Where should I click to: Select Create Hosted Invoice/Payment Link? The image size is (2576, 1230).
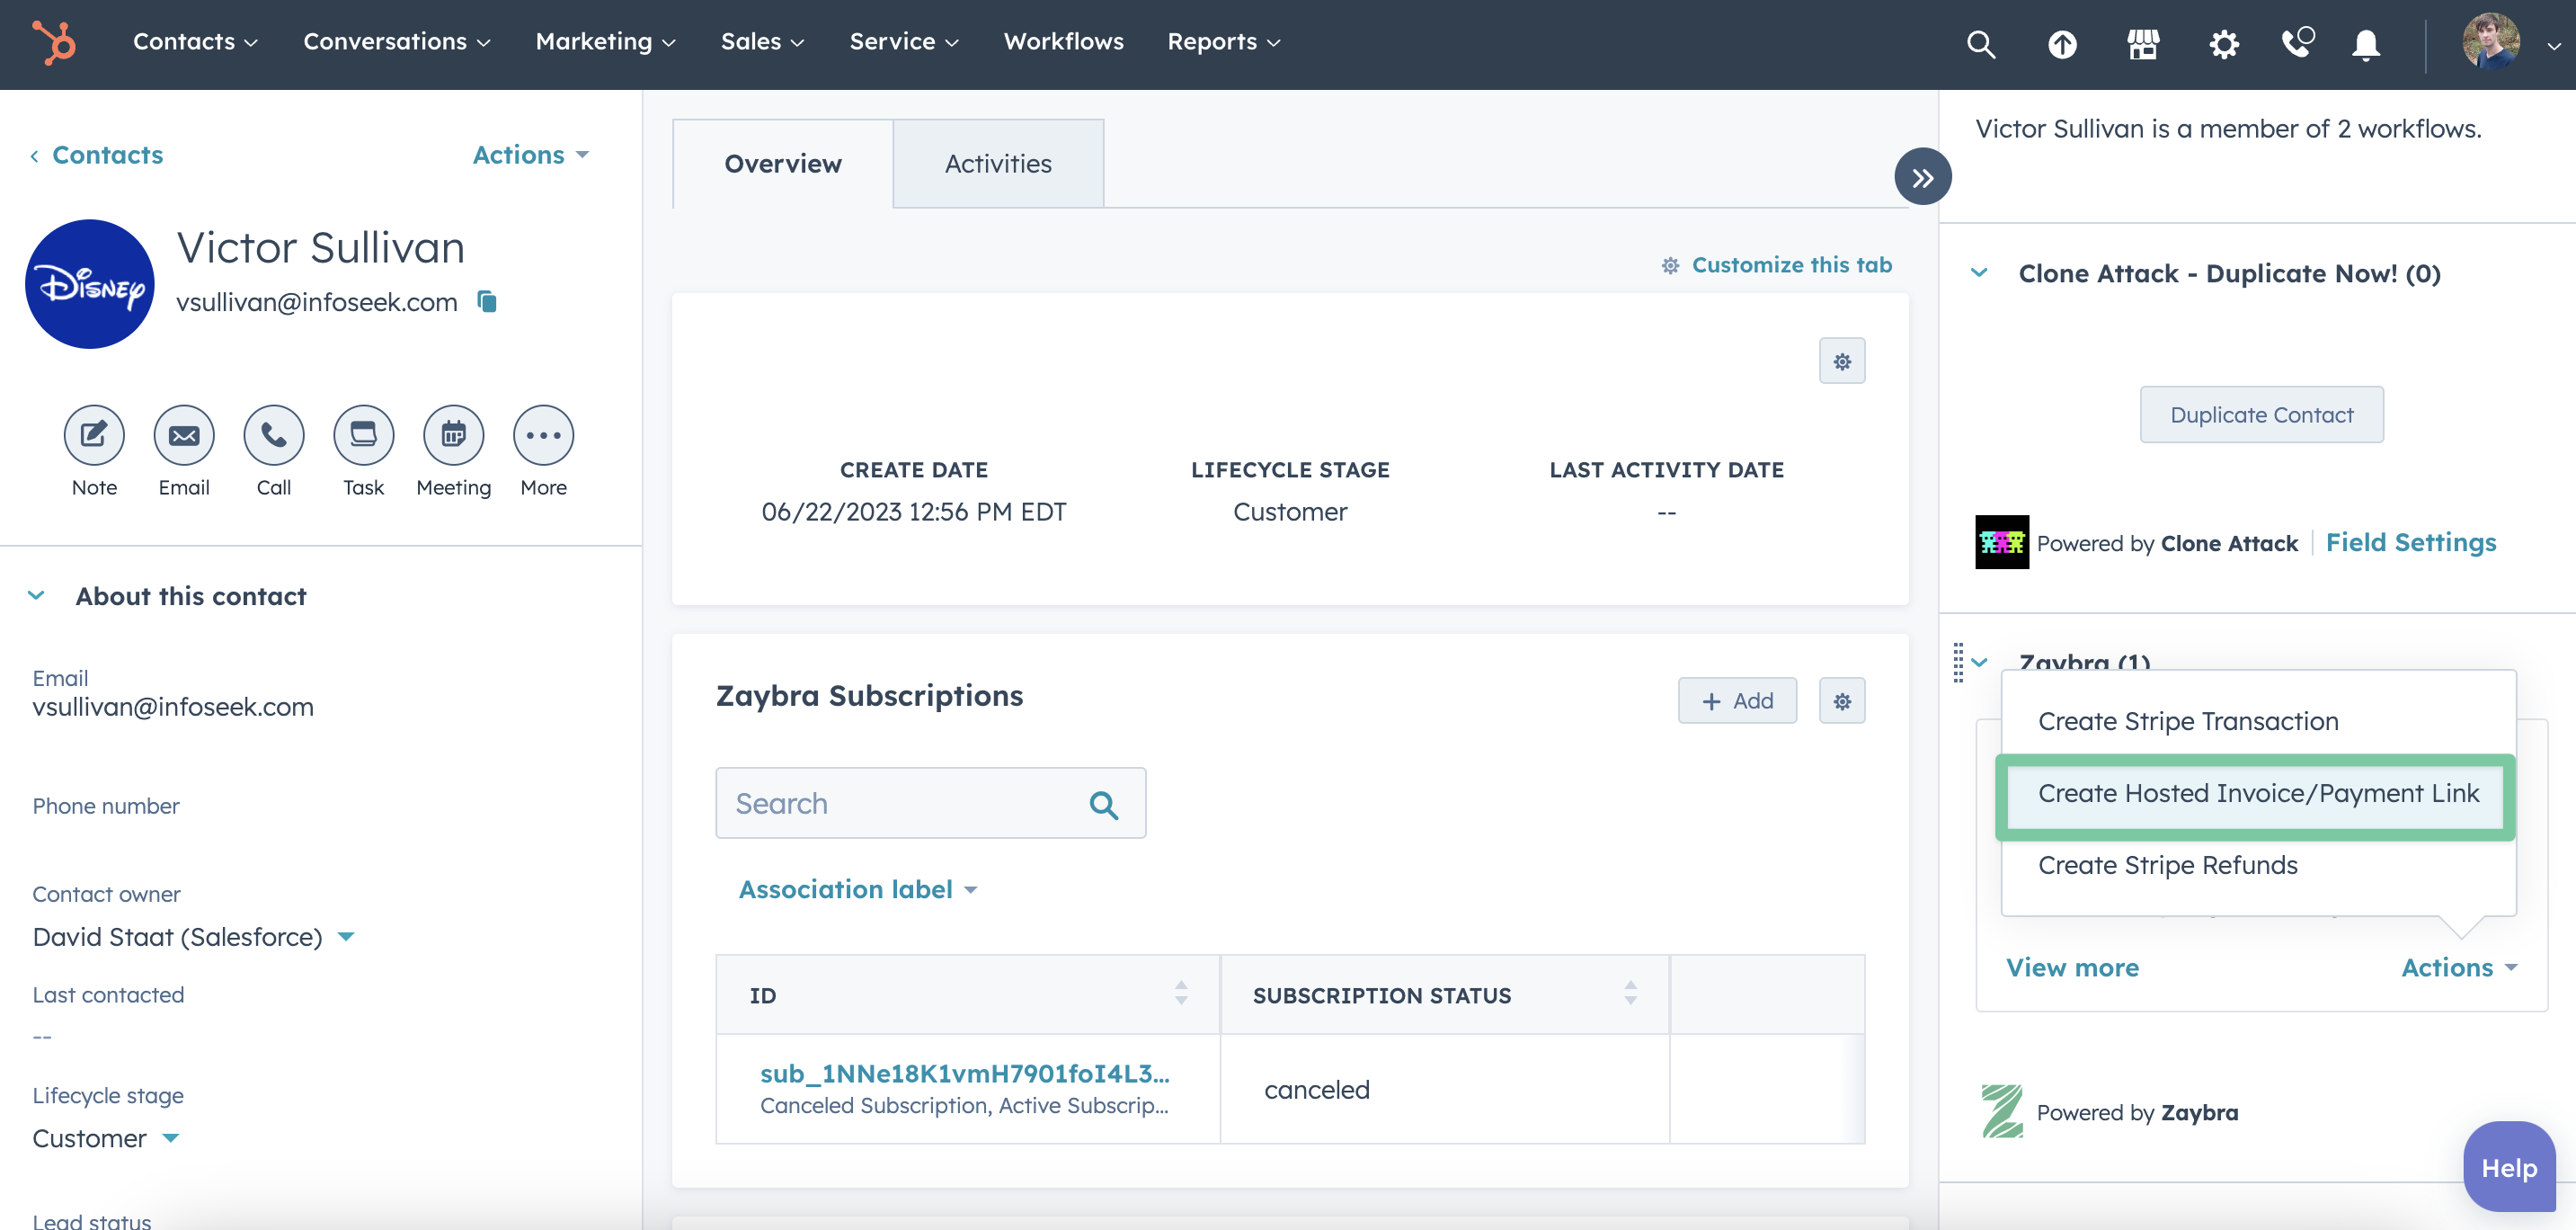2258,793
